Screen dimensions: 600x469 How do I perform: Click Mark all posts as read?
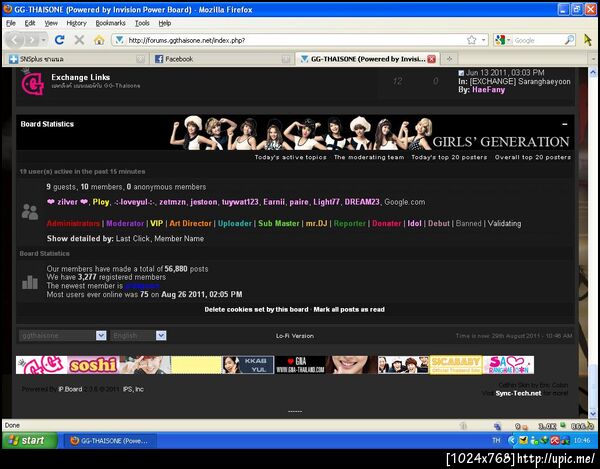(349, 309)
